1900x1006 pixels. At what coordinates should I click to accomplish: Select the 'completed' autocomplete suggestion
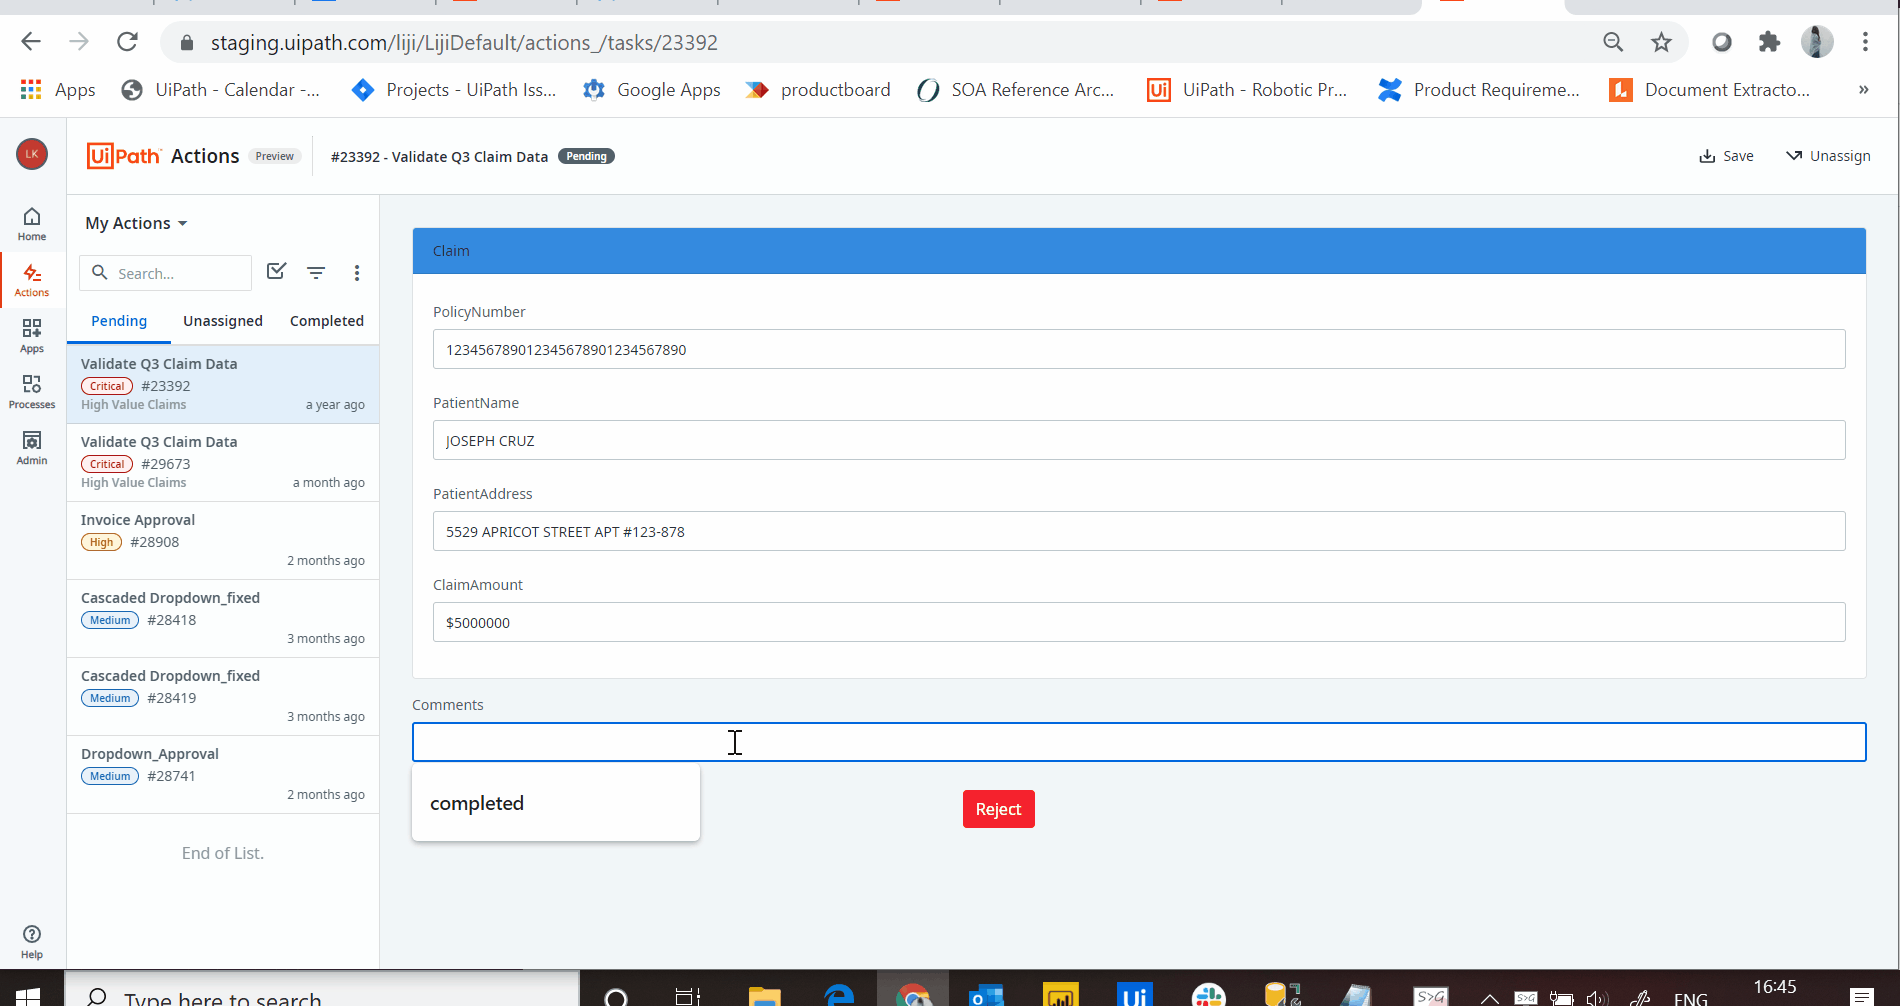[477, 803]
